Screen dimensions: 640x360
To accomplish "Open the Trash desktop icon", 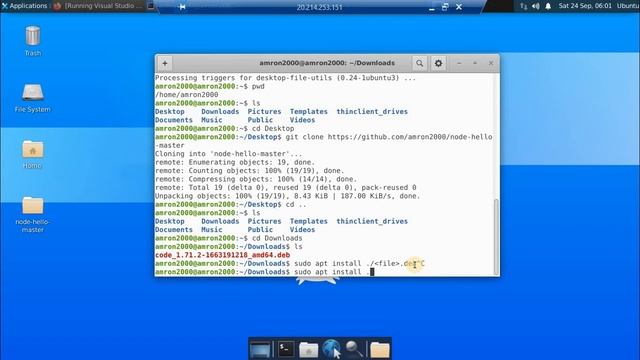I will click(x=33, y=40).
